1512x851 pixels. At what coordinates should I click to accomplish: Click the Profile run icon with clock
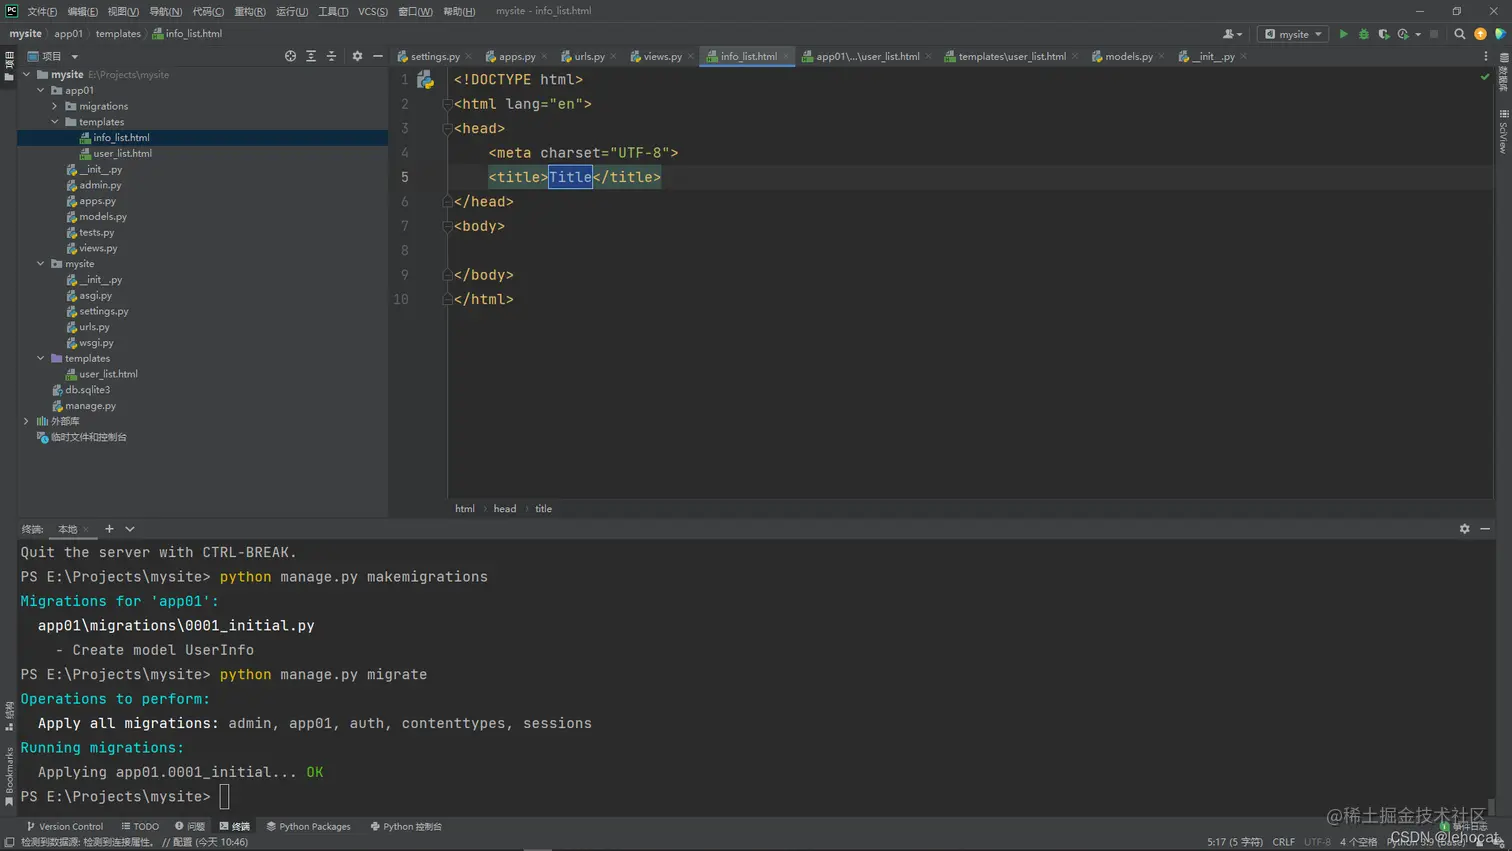tap(1403, 34)
